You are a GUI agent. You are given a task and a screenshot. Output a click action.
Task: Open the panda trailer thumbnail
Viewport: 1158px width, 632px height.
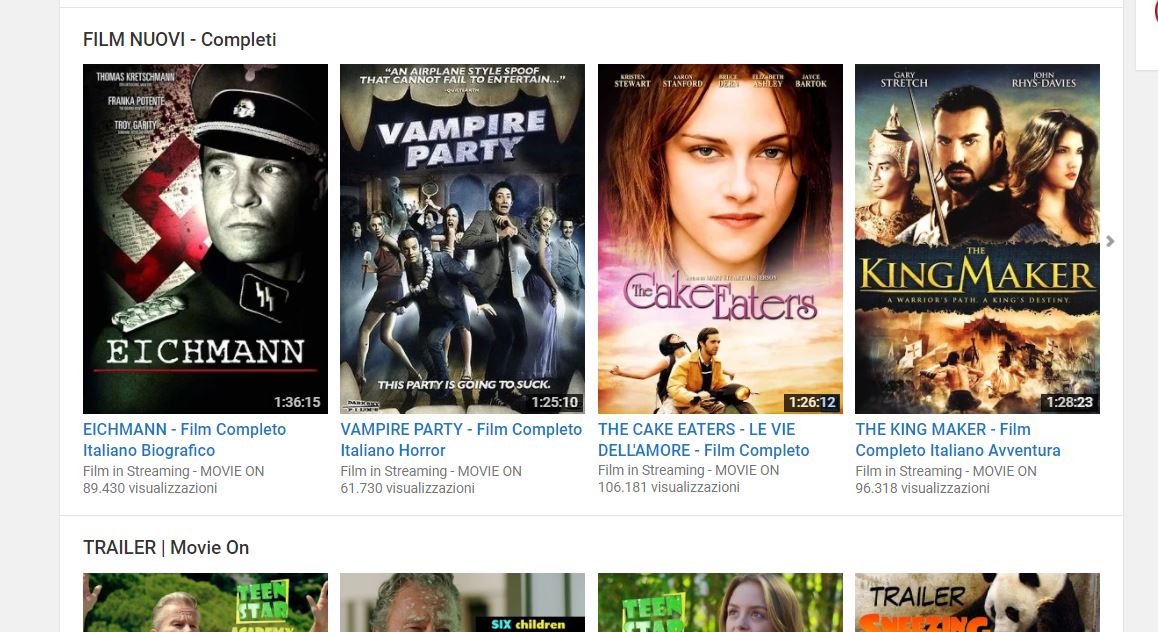tap(977, 602)
